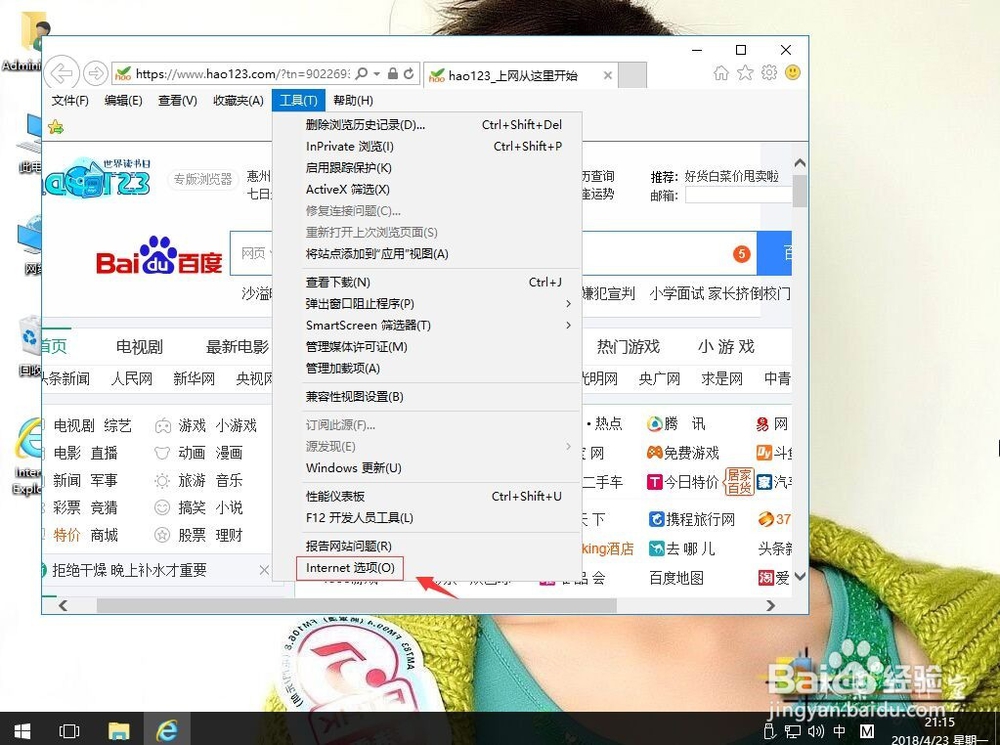1000x745 pixels.
Task: Click the browser Back arrow button
Action: point(62,73)
